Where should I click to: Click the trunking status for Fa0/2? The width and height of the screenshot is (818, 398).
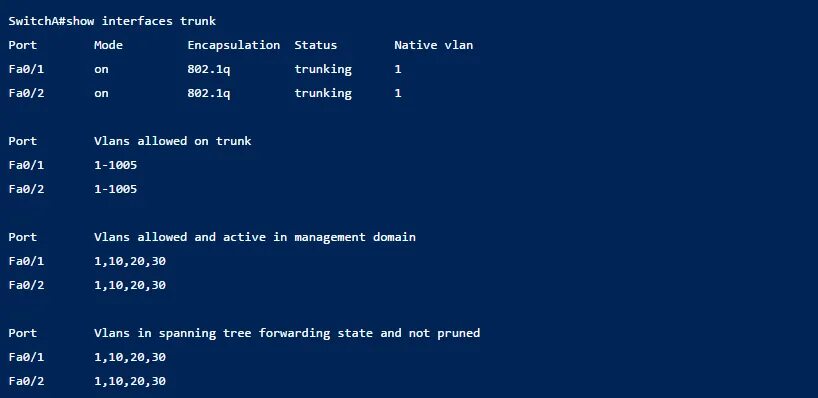[323, 93]
